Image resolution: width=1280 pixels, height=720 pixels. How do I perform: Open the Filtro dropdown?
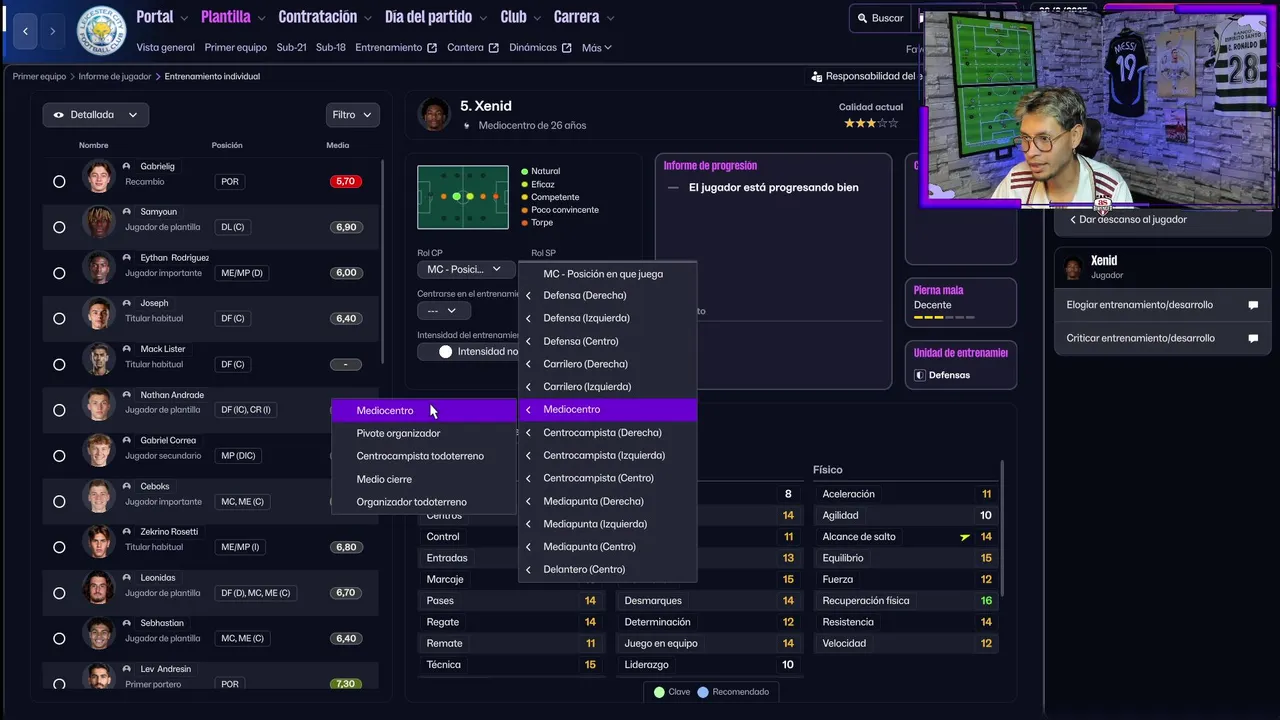pos(353,115)
